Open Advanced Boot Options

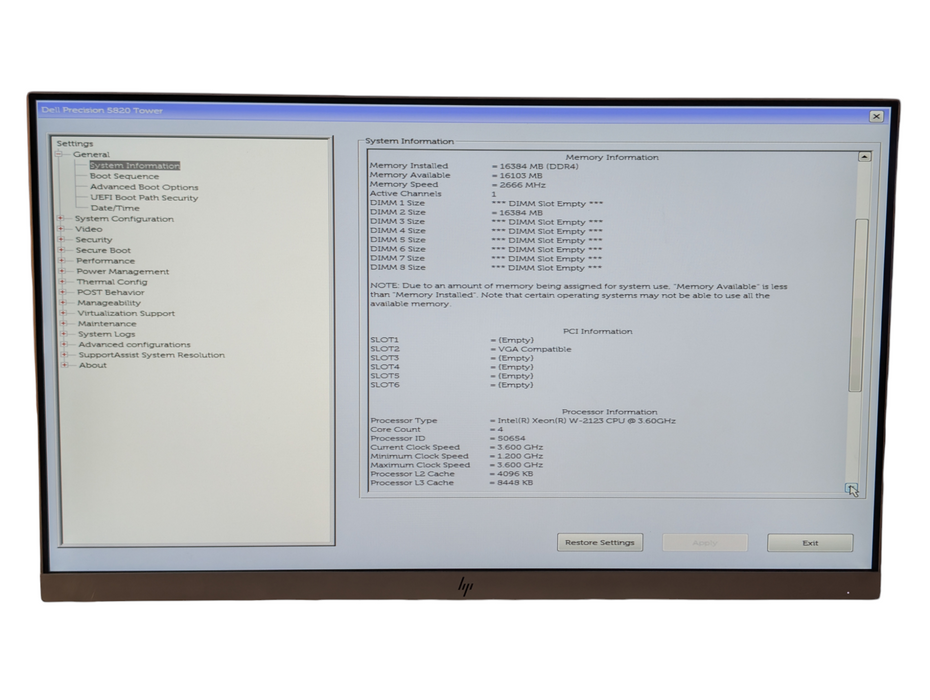click(144, 187)
